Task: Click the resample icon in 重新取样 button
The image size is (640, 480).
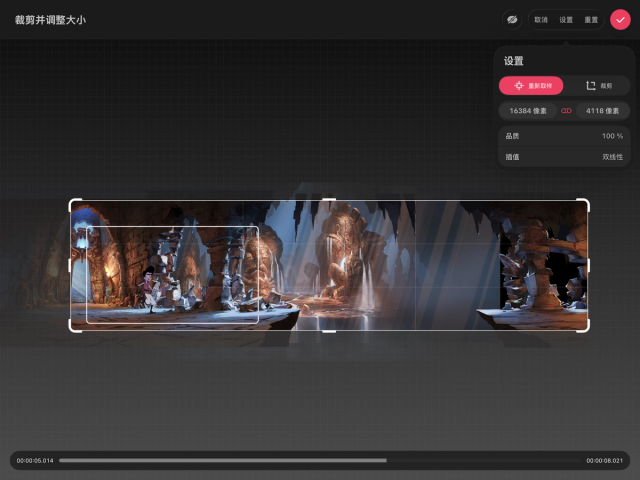Action: pos(519,86)
